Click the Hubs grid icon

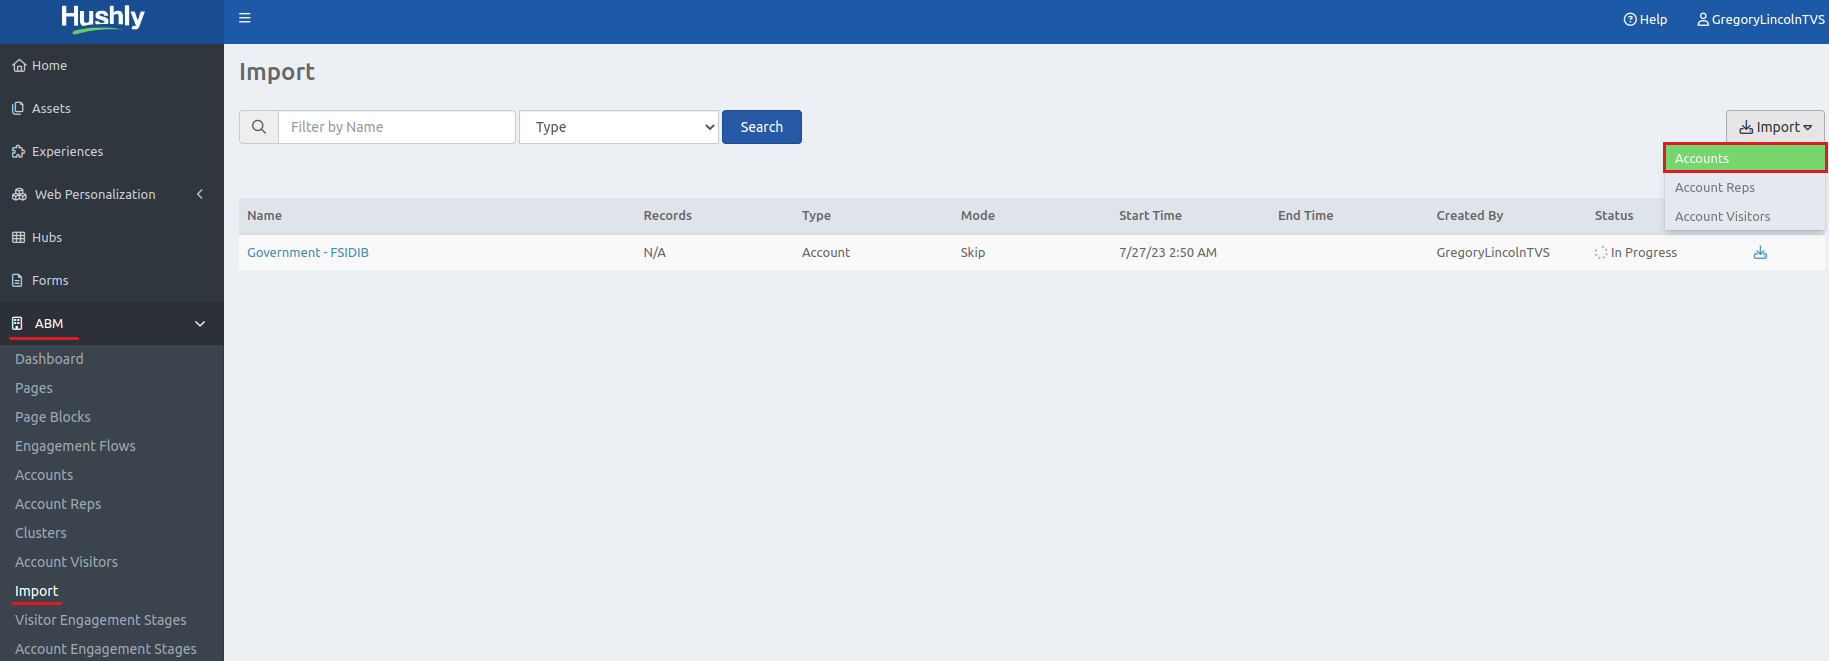[x=18, y=237]
